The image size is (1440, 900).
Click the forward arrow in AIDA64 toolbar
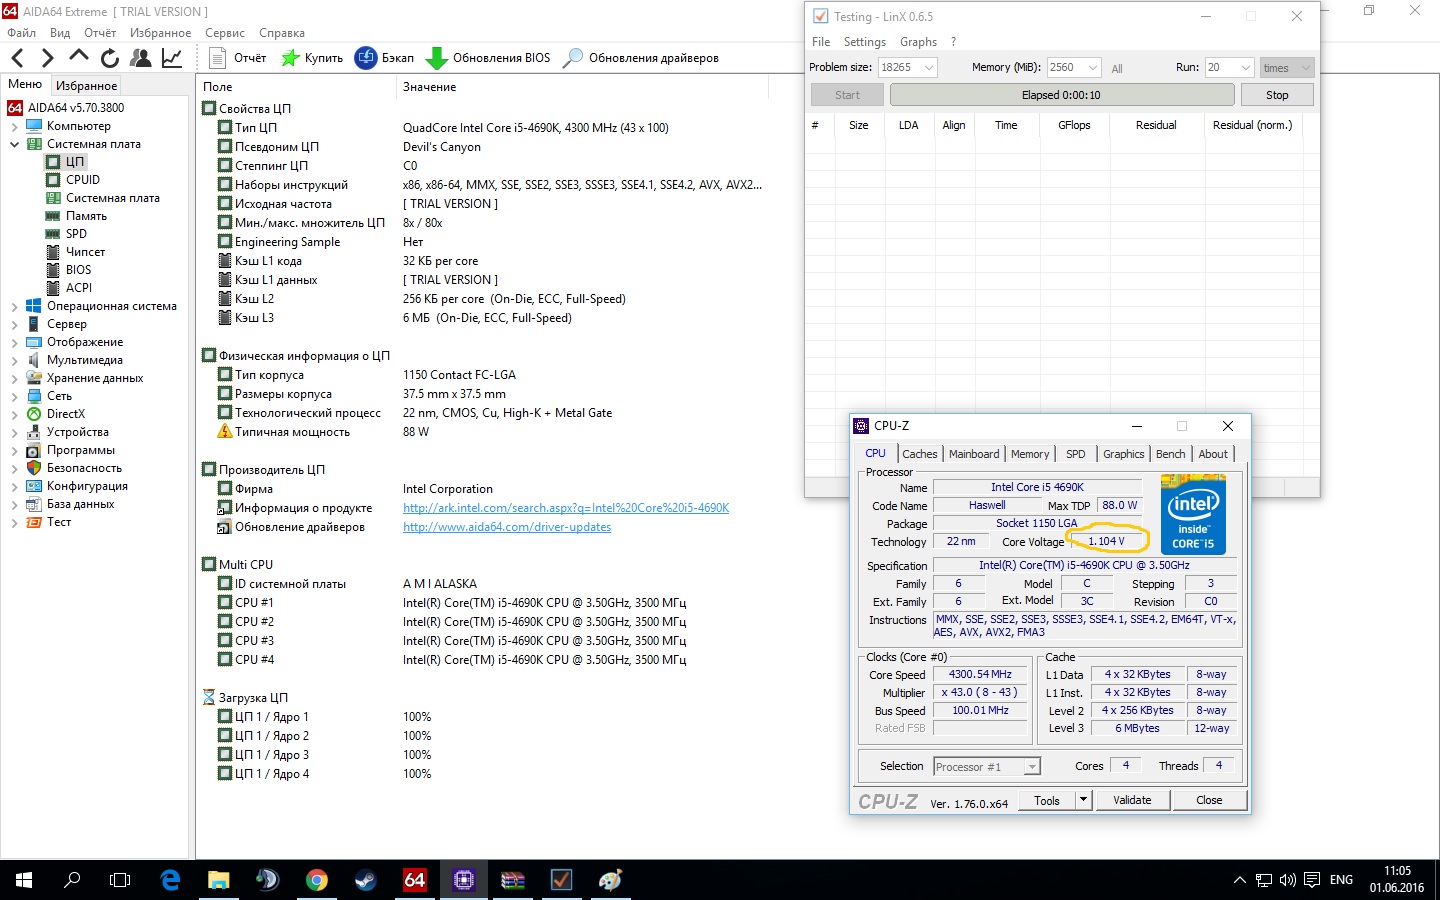[x=47, y=58]
